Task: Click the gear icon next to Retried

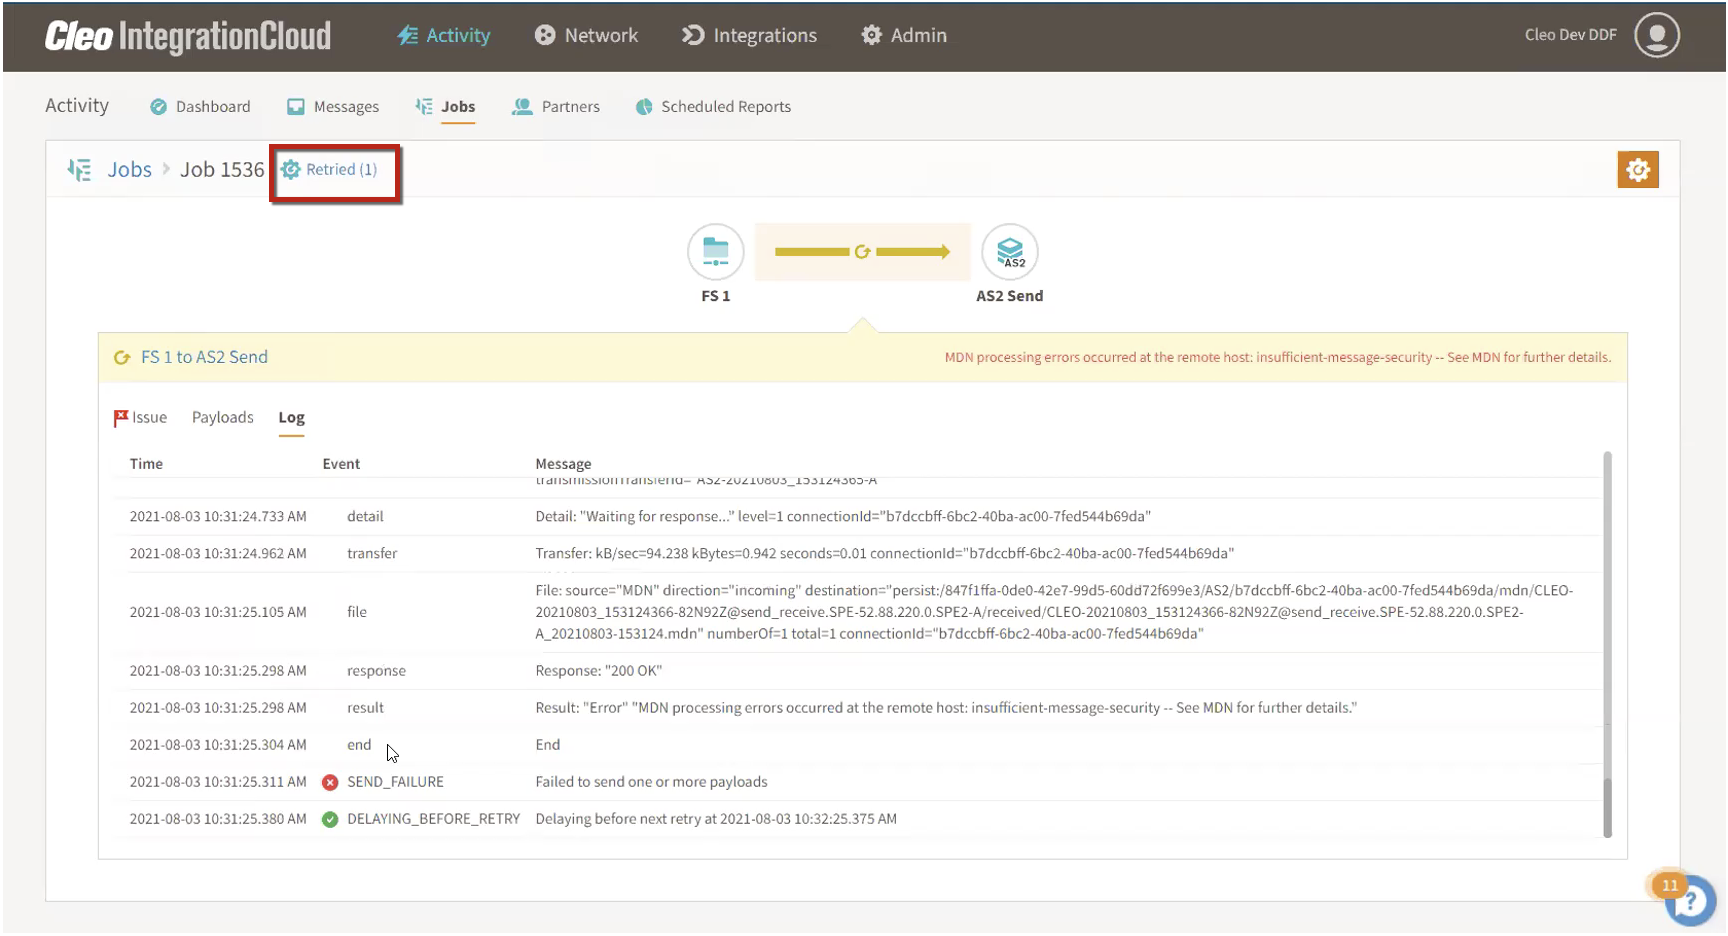Action: click(x=291, y=170)
